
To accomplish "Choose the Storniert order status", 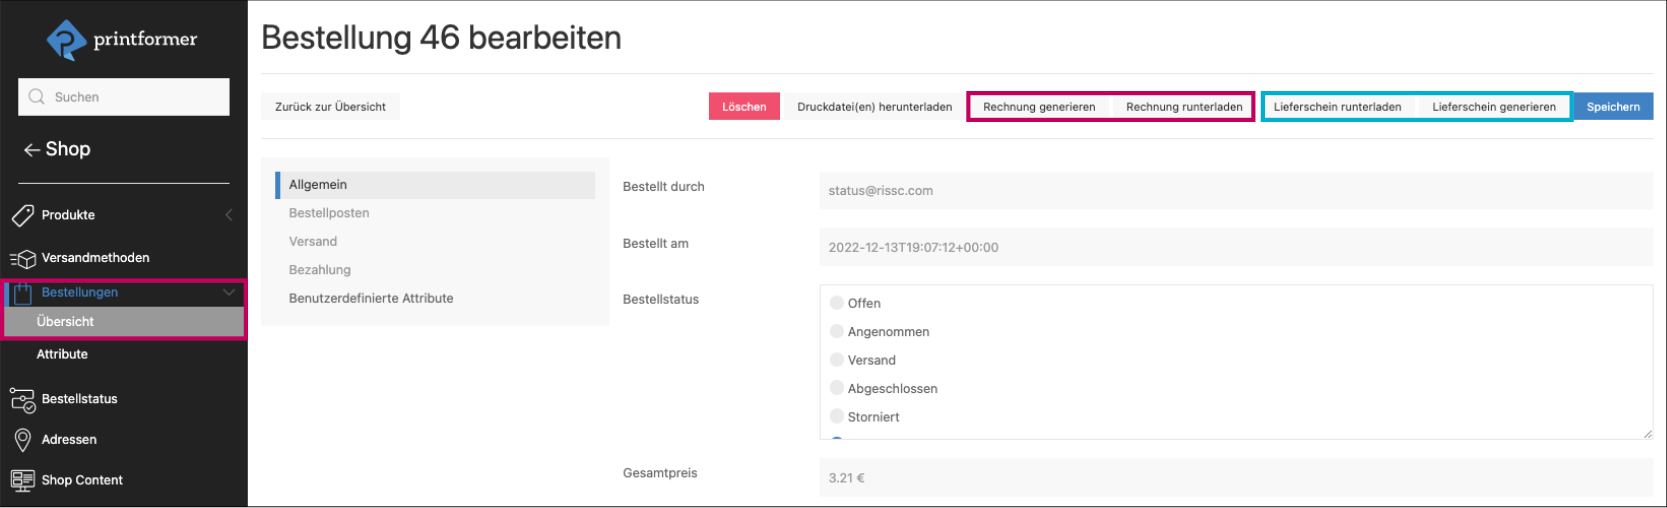I will tap(837, 417).
